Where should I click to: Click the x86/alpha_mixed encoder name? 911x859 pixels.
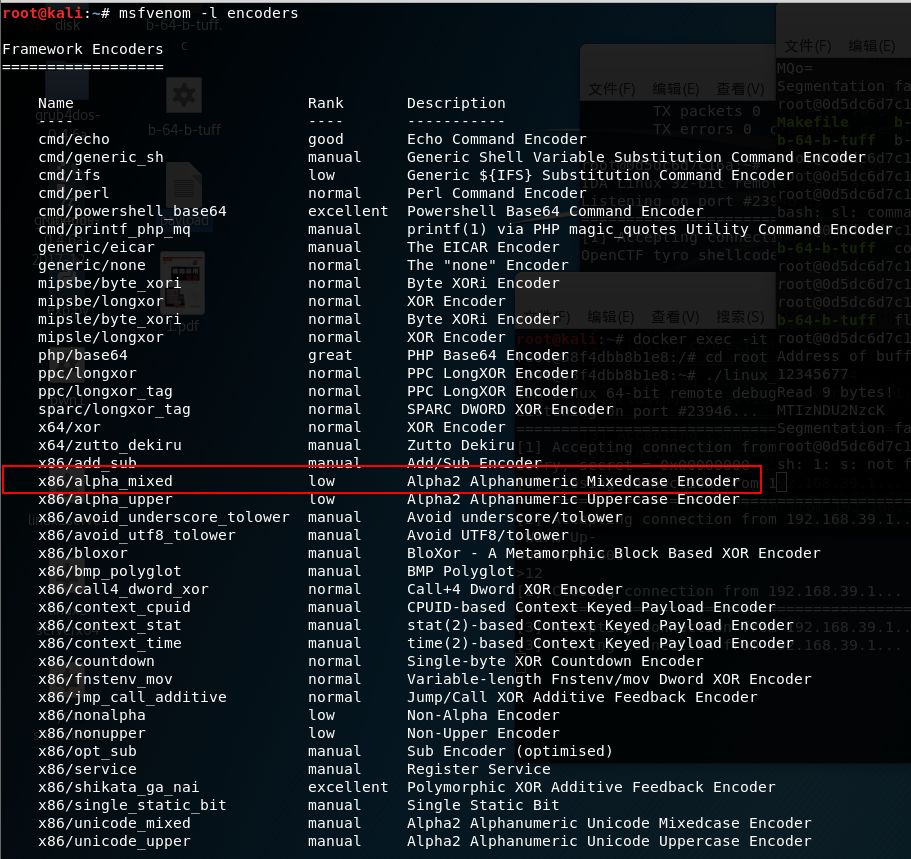[105, 481]
